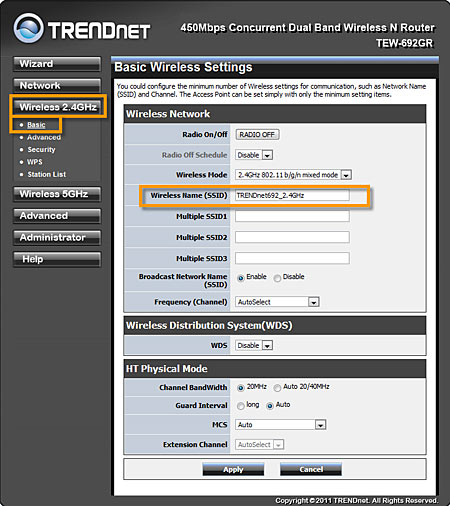Image resolution: width=450 pixels, height=506 pixels.
Task: Select Auto 20/40MHz channel bandwidth
Action: pyautogui.click(x=277, y=388)
